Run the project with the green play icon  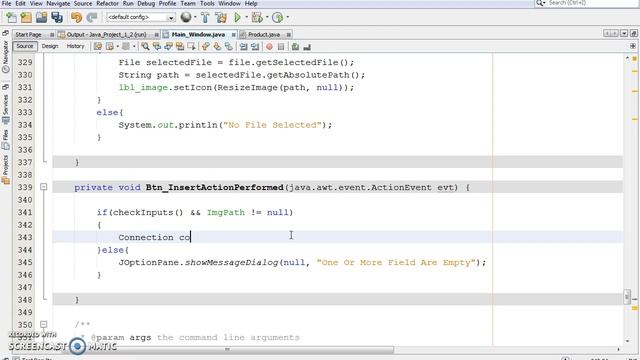click(237, 18)
